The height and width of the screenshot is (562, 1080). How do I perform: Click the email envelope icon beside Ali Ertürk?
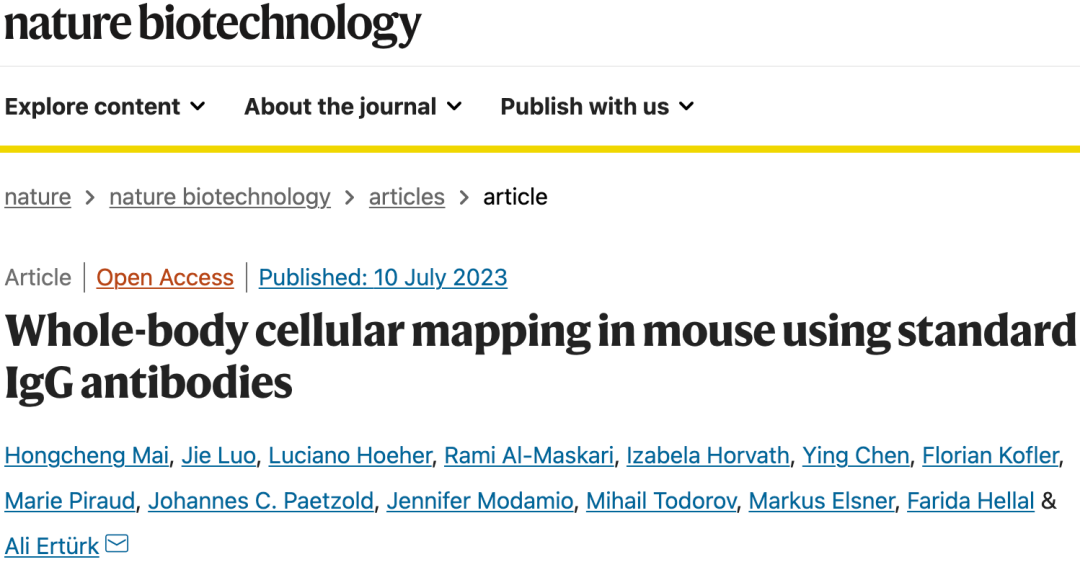click(117, 544)
